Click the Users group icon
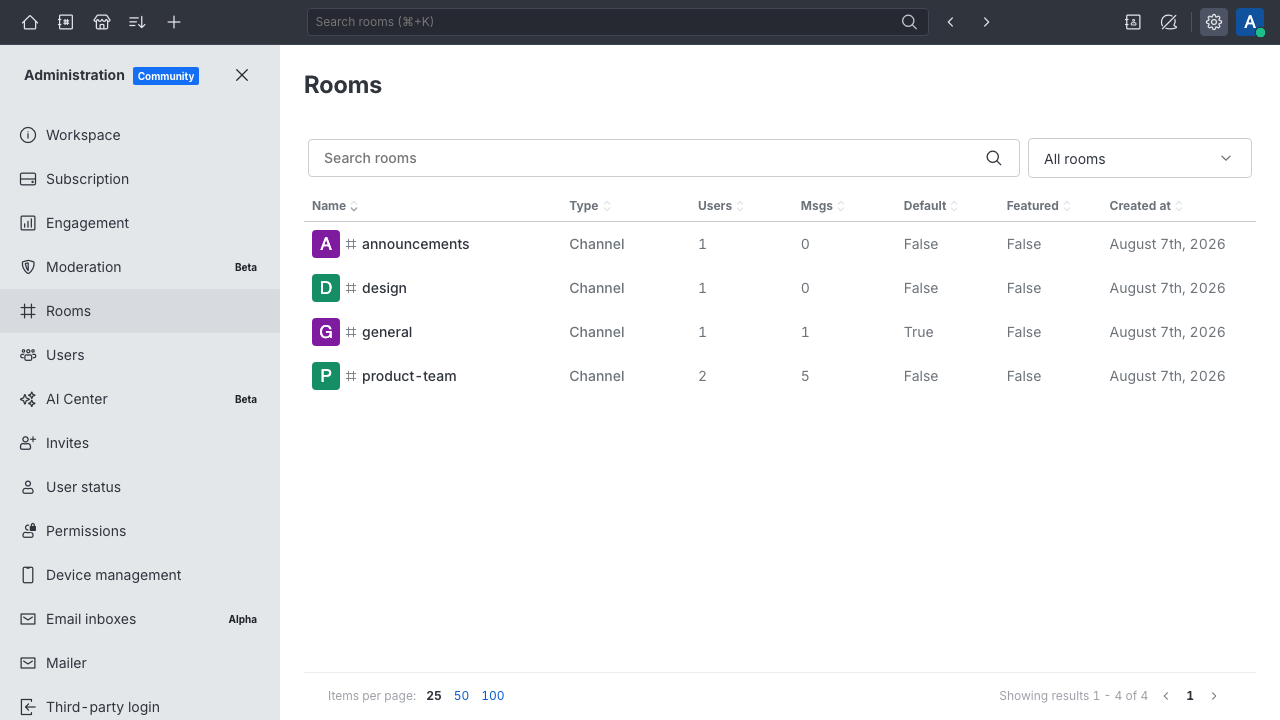This screenshot has height=720, width=1280. (28, 355)
